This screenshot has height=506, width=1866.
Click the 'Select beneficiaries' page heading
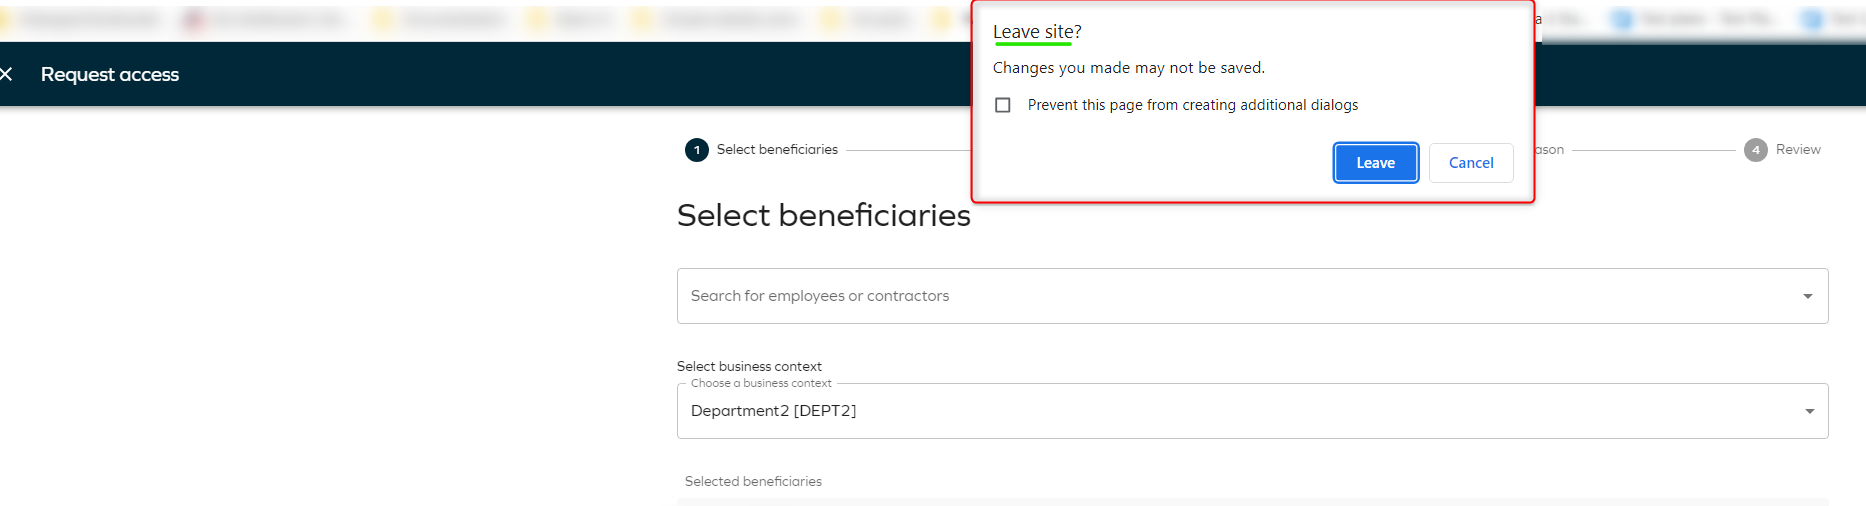pos(824,216)
